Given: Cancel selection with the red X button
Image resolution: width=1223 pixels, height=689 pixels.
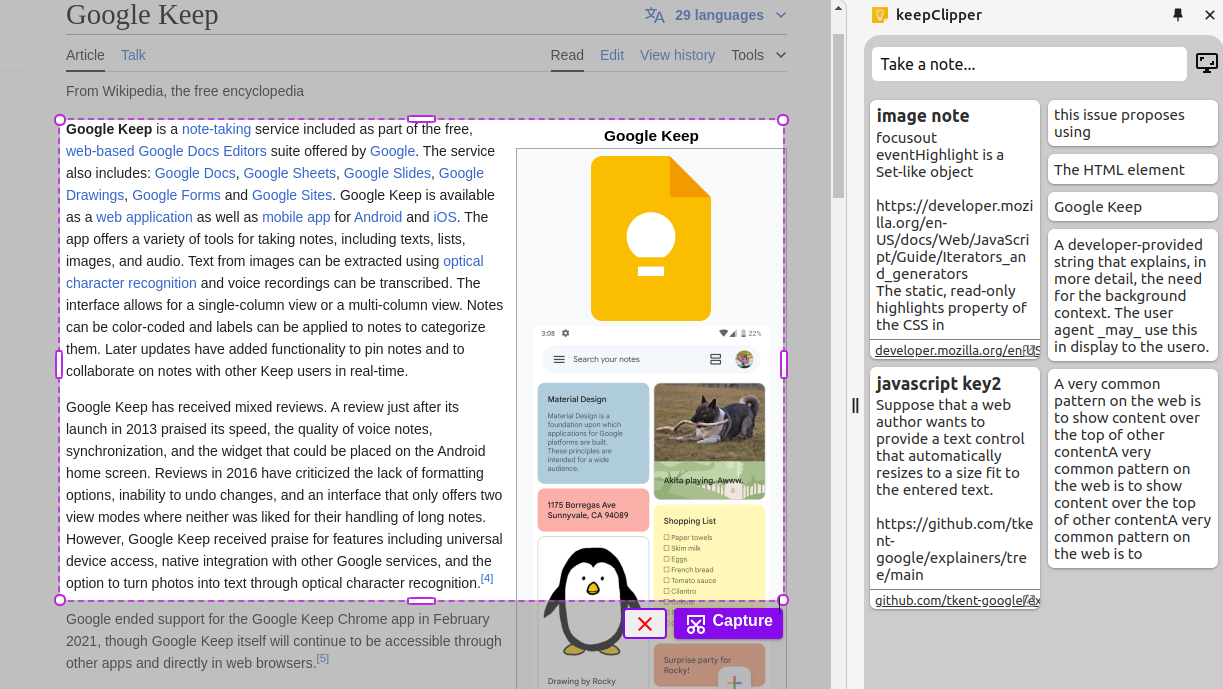Looking at the screenshot, I should pyautogui.click(x=645, y=623).
